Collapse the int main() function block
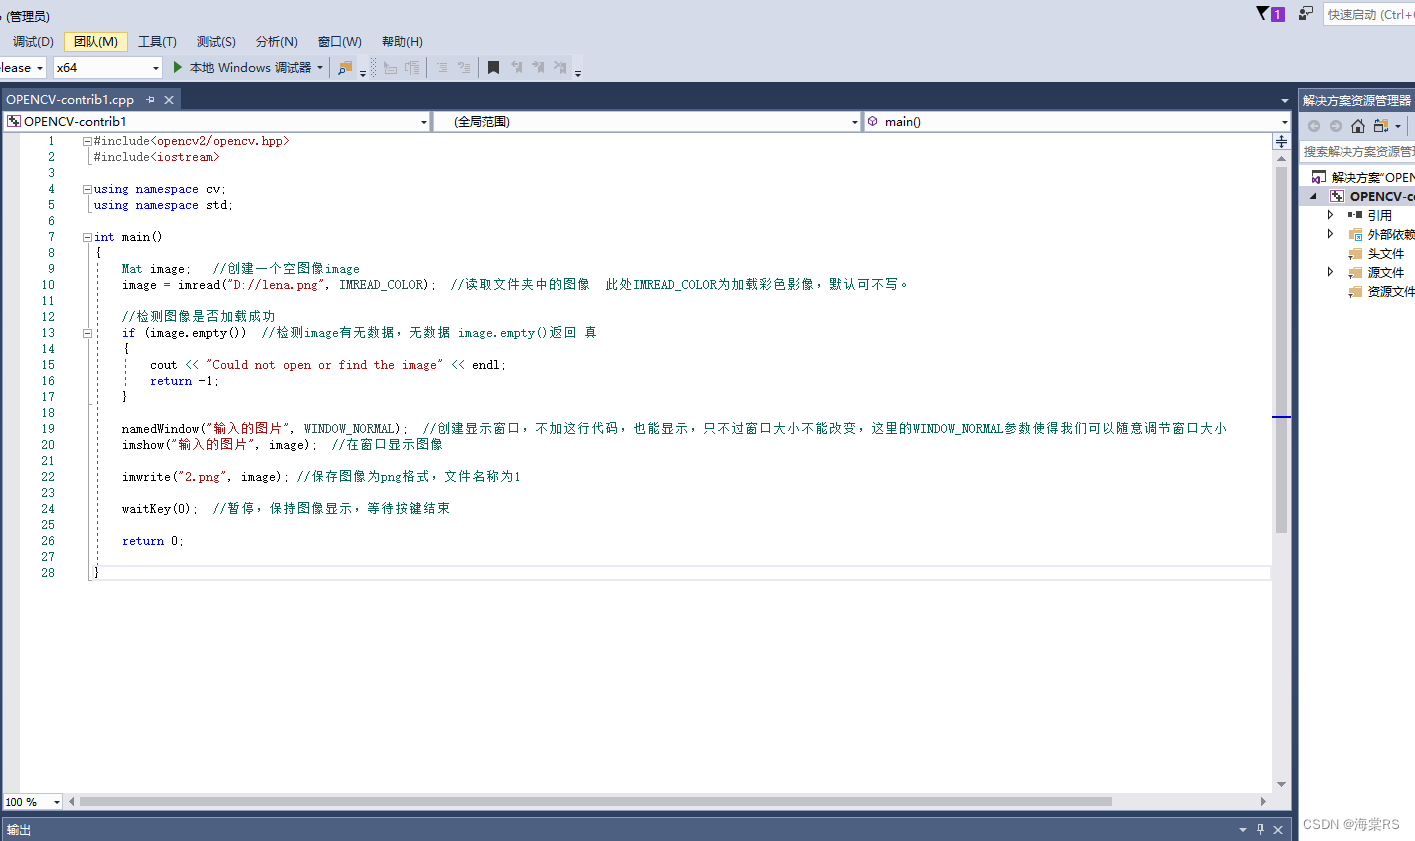The image size is (1415, 841). point(87,238)
